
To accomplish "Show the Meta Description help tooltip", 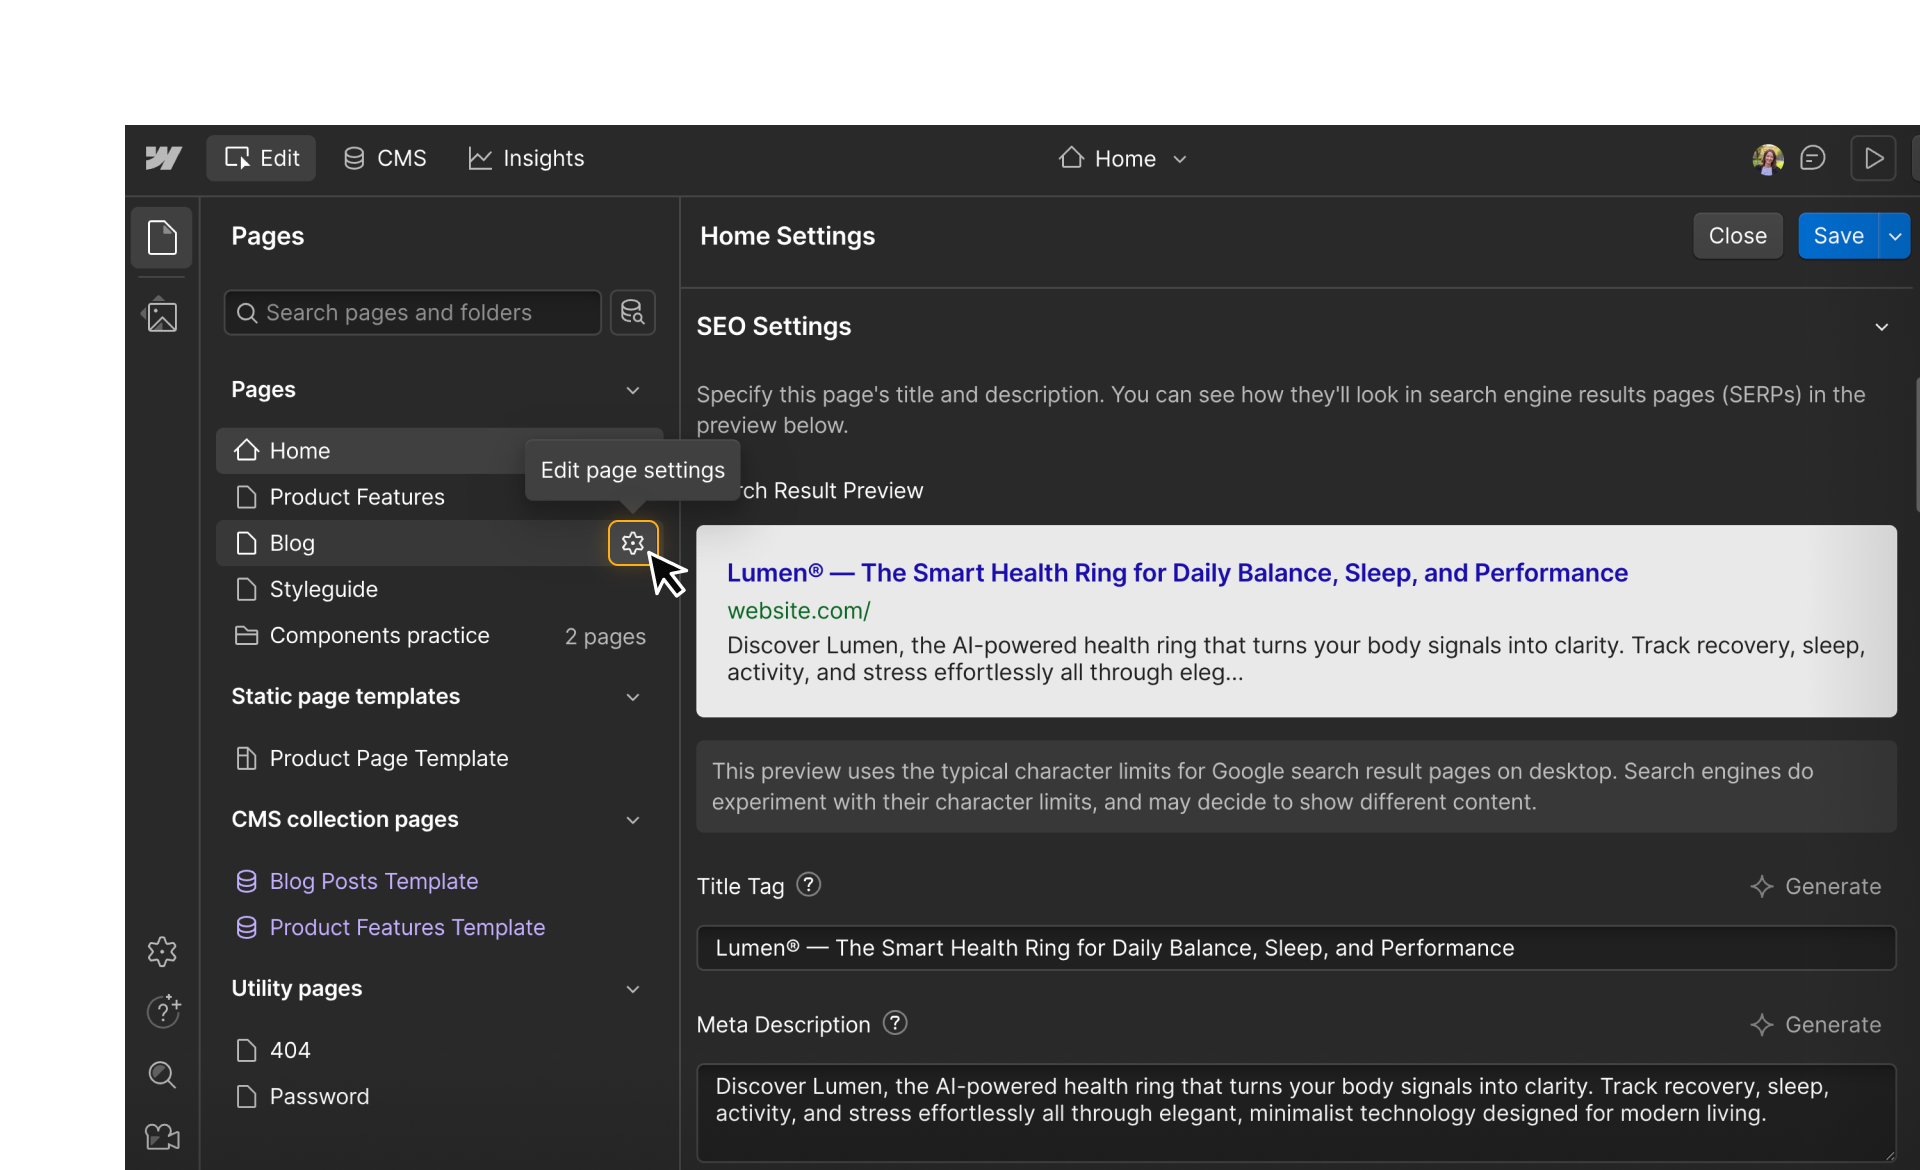I will pyautogui.click(x=894, y=1023).
